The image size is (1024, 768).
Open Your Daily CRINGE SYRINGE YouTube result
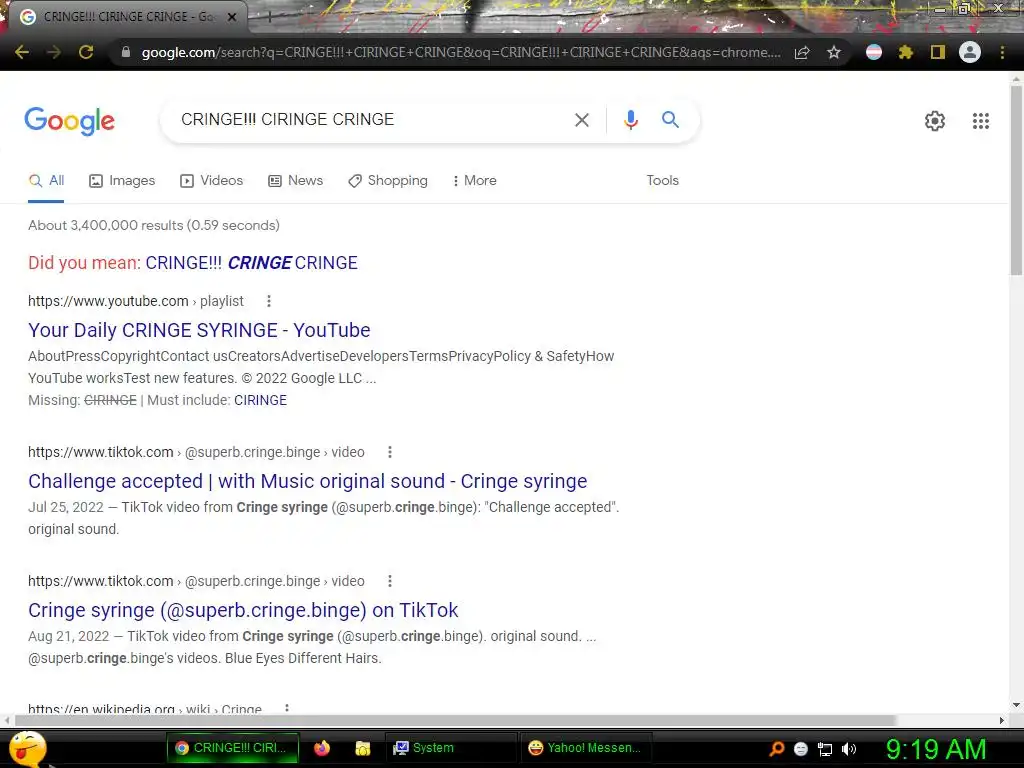point(199,330)
